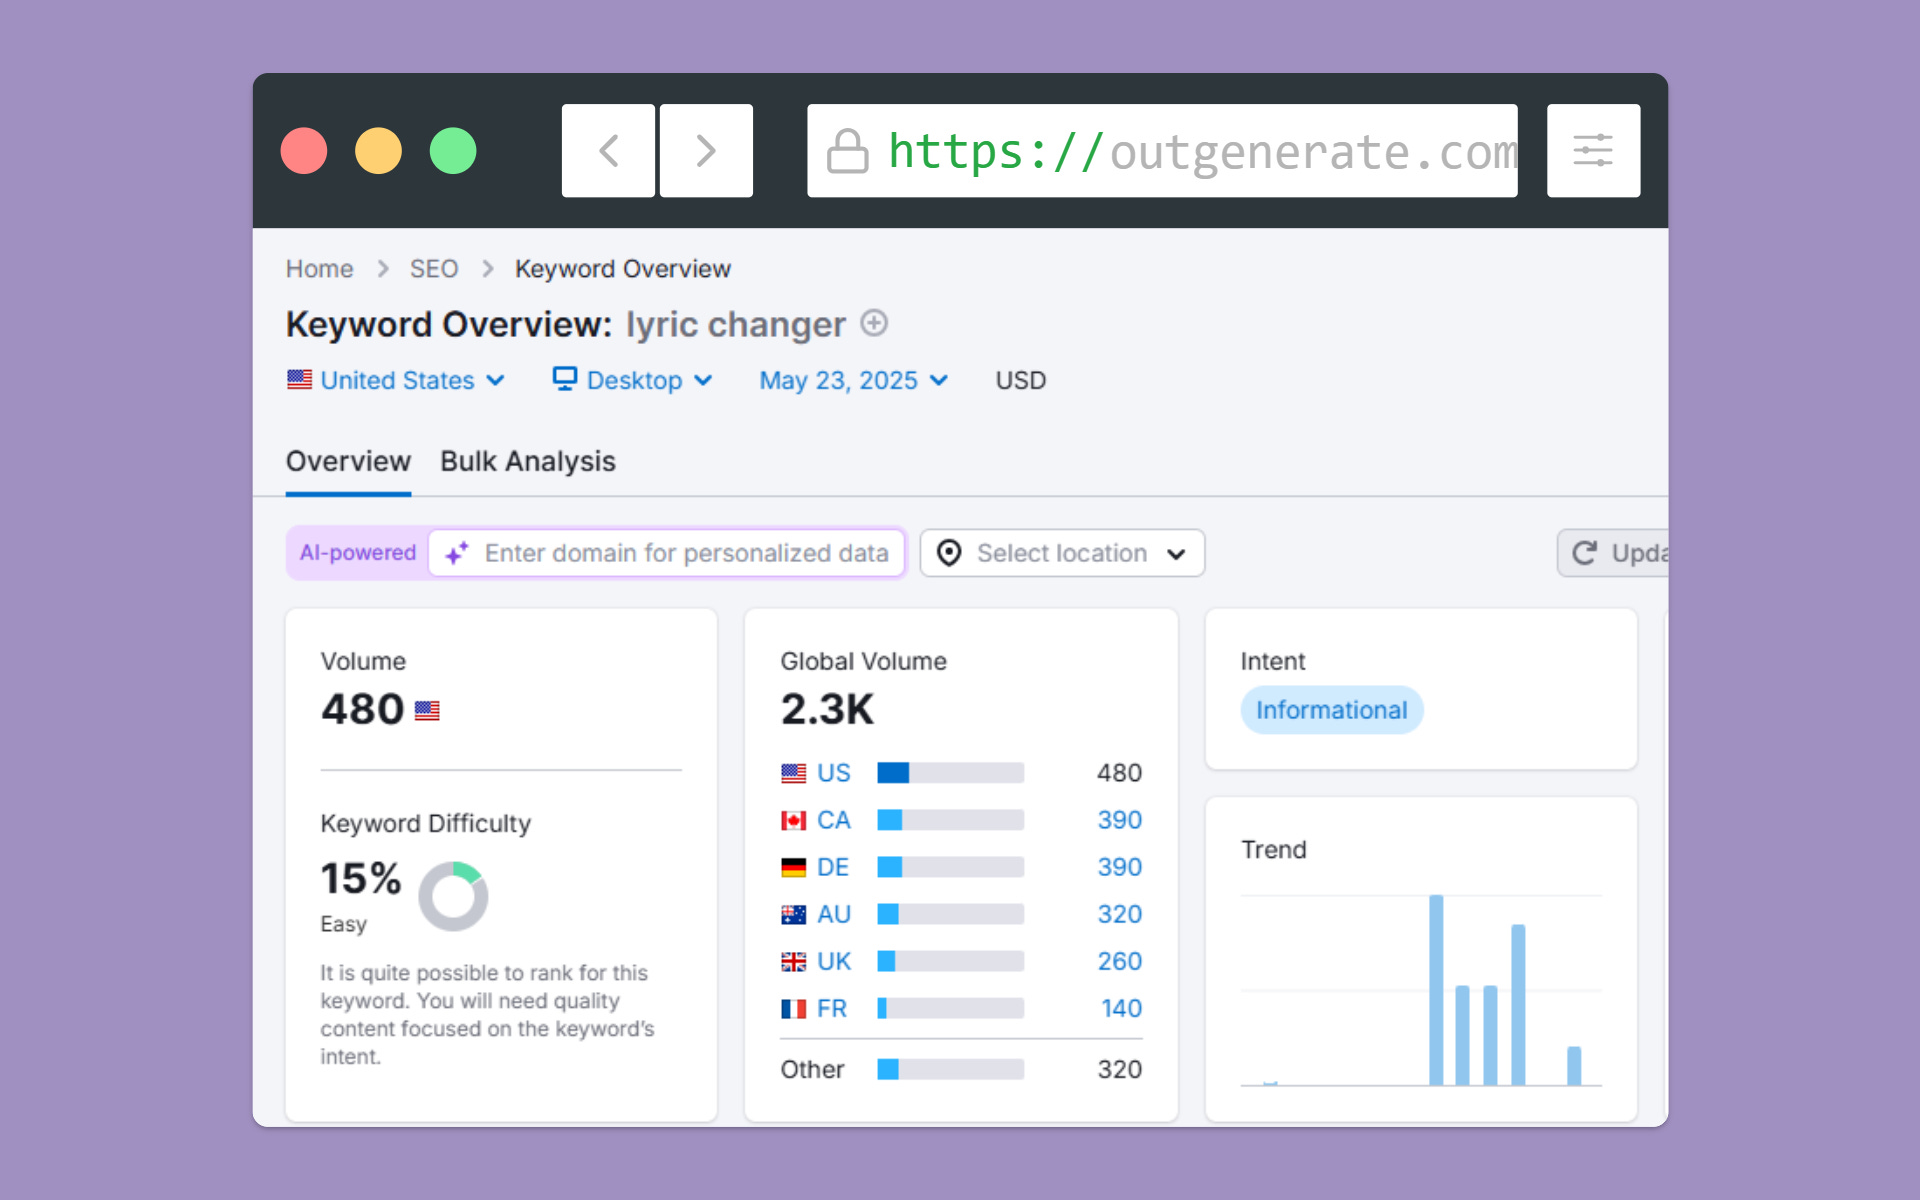This screenshot has width=1920, height=1200.
Task: Click the red window close dot
Action: (x=304, y=151)
